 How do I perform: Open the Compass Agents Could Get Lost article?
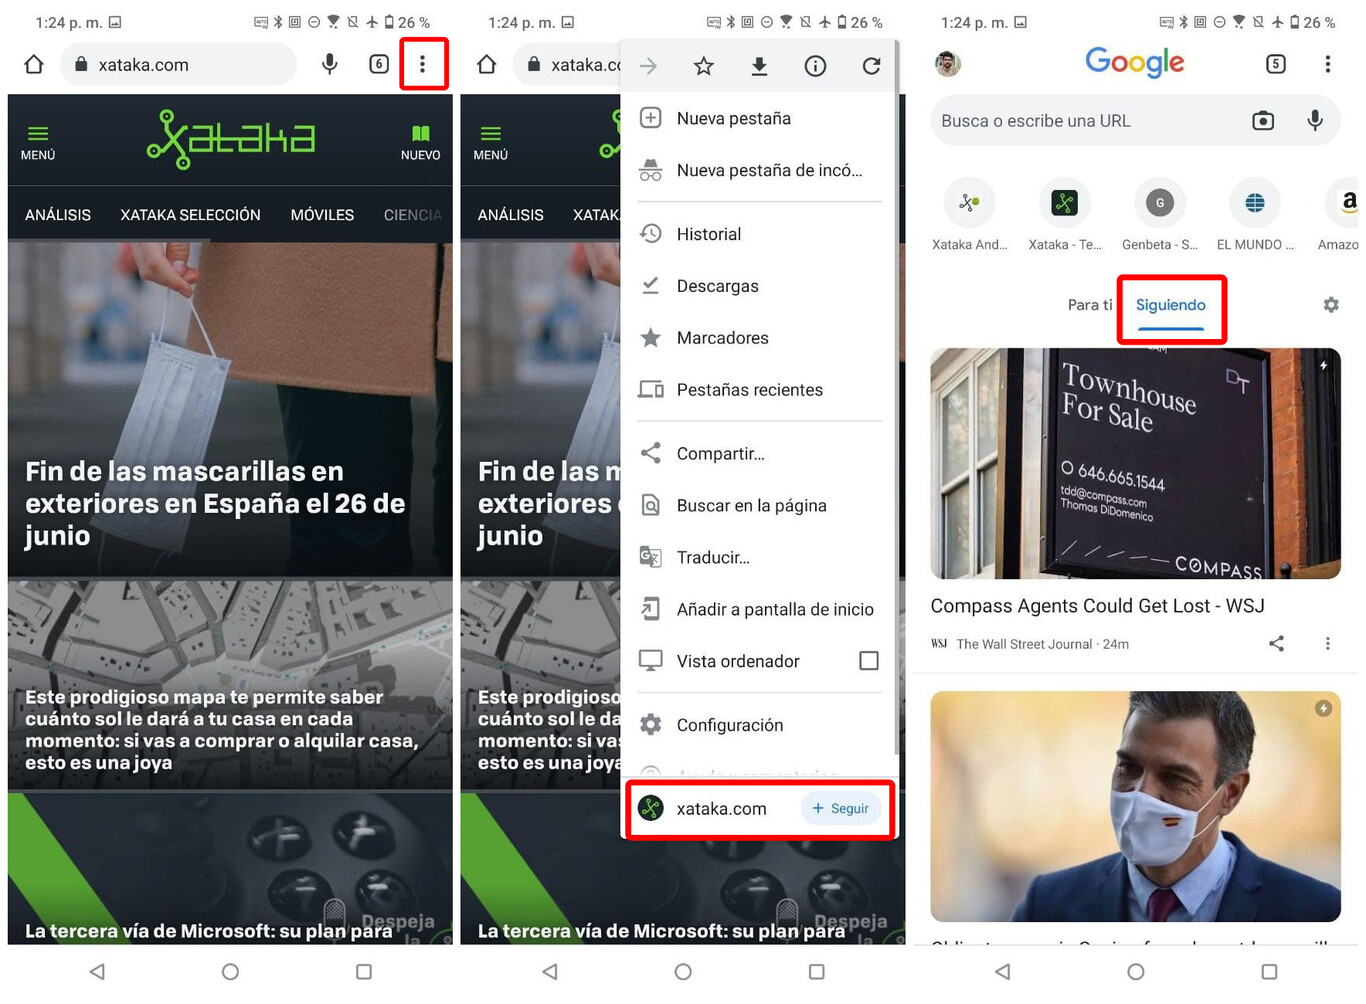click(1097, 606)
